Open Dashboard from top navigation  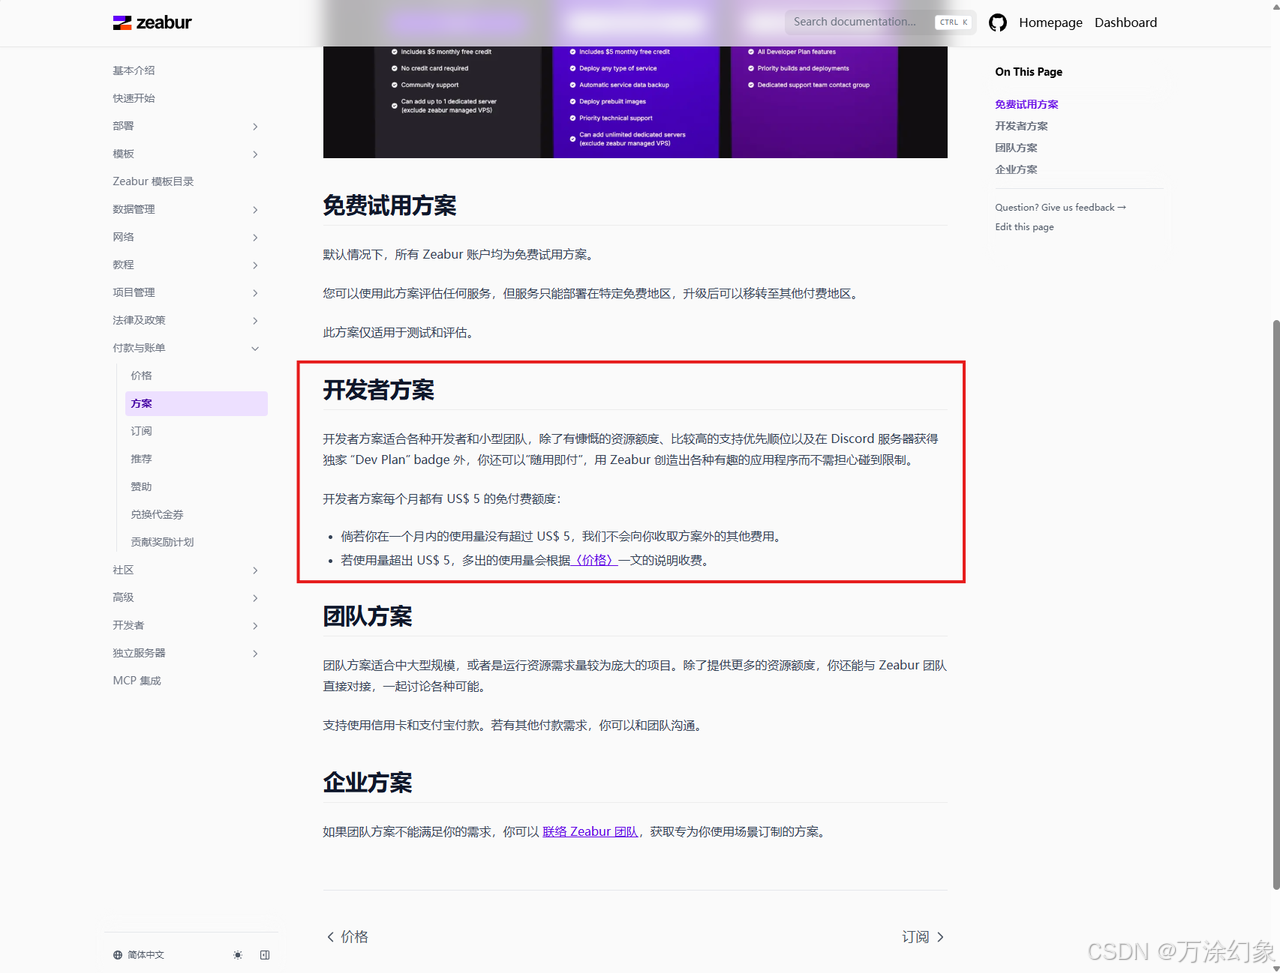pos(1126,22)
